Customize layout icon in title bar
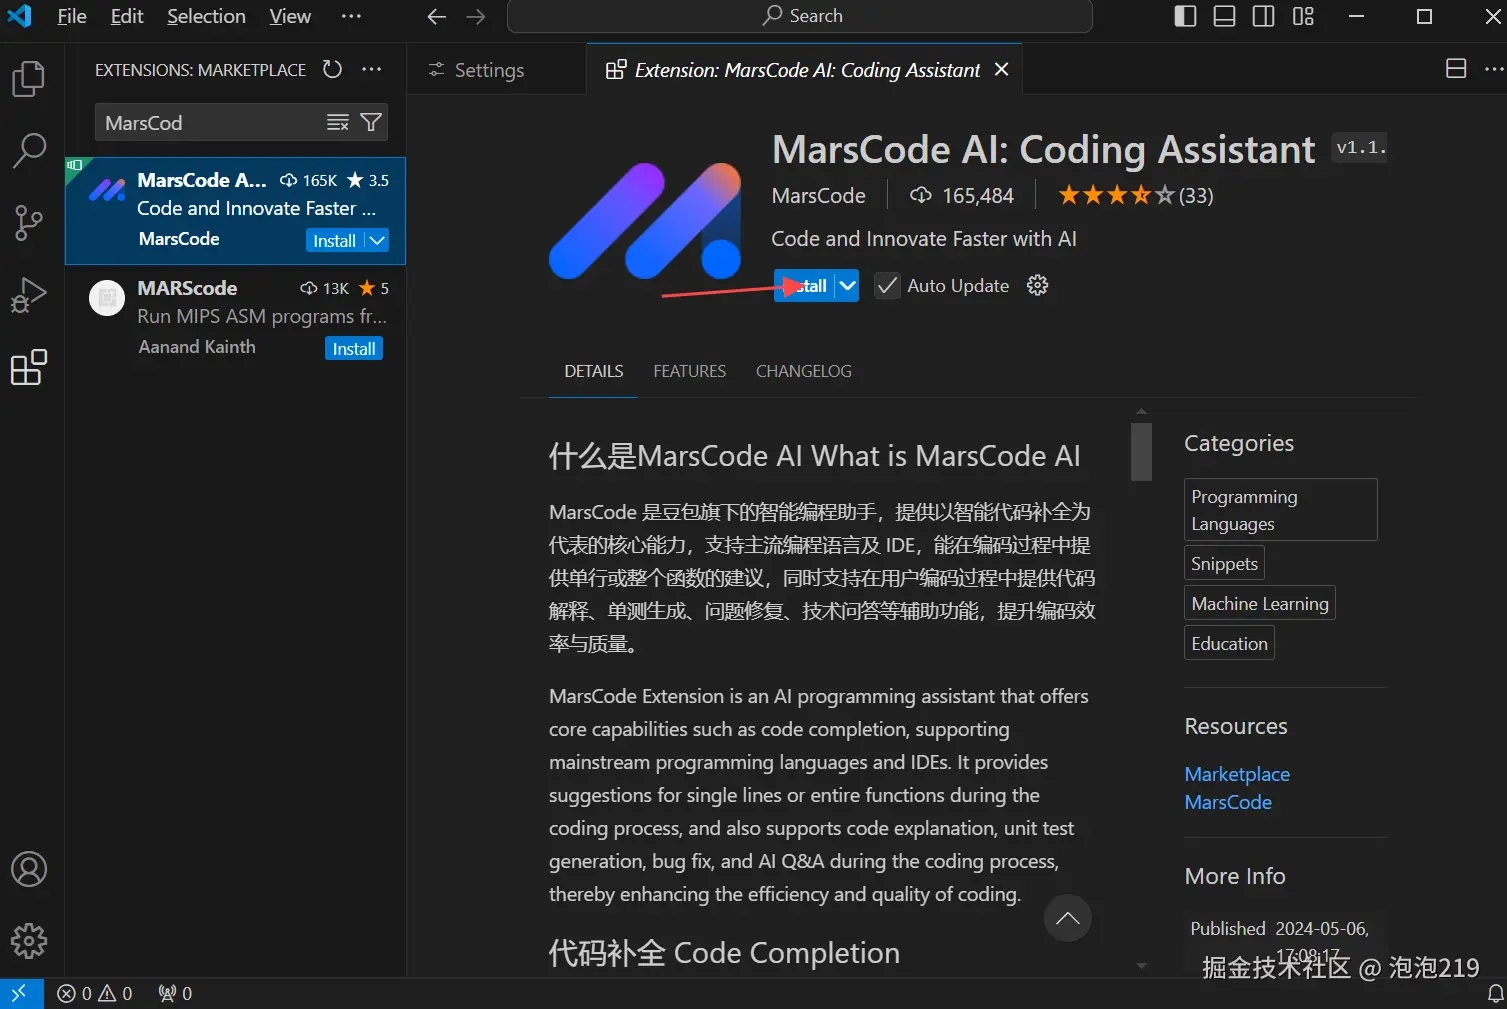1507x1009 pixels. click(1303, 16)
